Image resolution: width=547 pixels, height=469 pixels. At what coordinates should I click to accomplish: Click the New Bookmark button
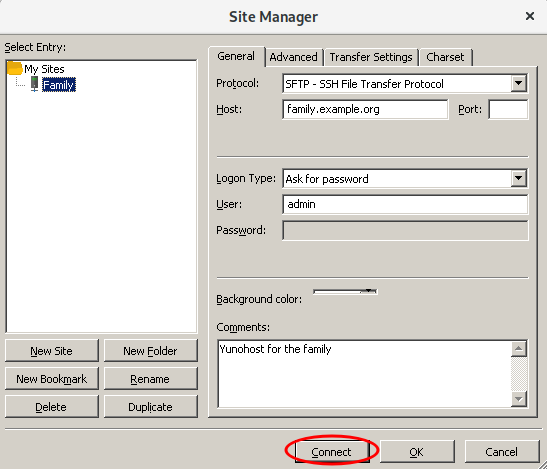(52, 379)
